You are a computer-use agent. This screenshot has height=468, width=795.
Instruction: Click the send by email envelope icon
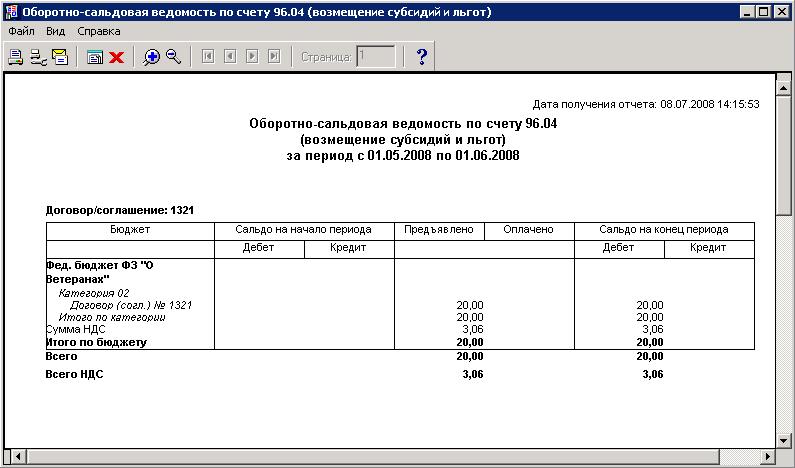(59, 57)
